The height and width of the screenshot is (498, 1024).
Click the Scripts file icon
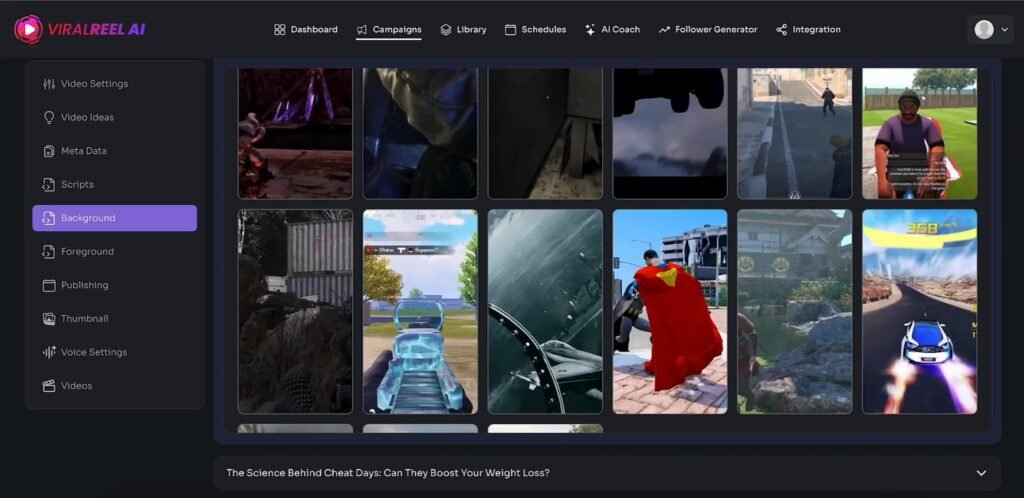(x=49, y=185)
